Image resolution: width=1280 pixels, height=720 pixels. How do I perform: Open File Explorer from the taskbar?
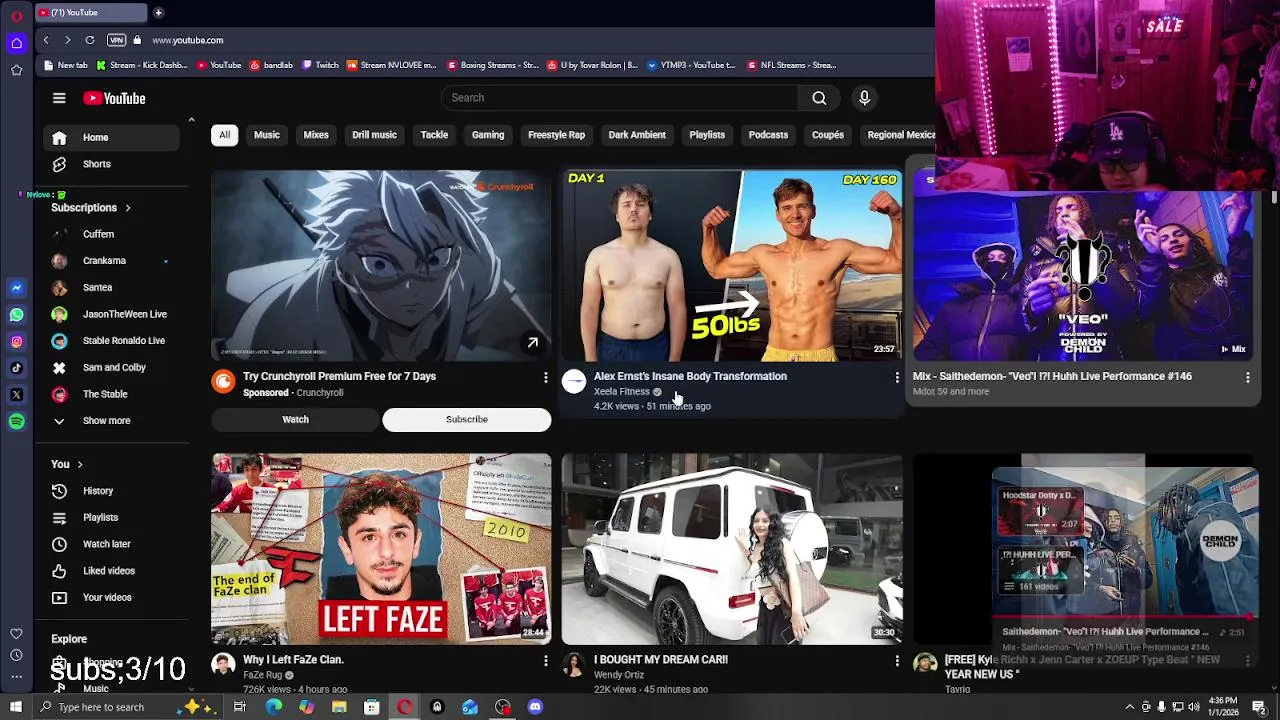pyautogui.click(x=339, y=707)
